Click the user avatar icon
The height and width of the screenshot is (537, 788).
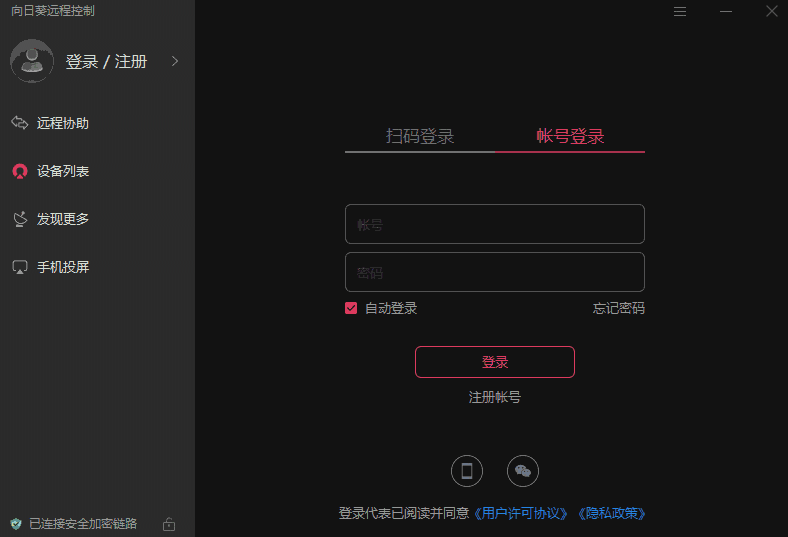point(32,61)
